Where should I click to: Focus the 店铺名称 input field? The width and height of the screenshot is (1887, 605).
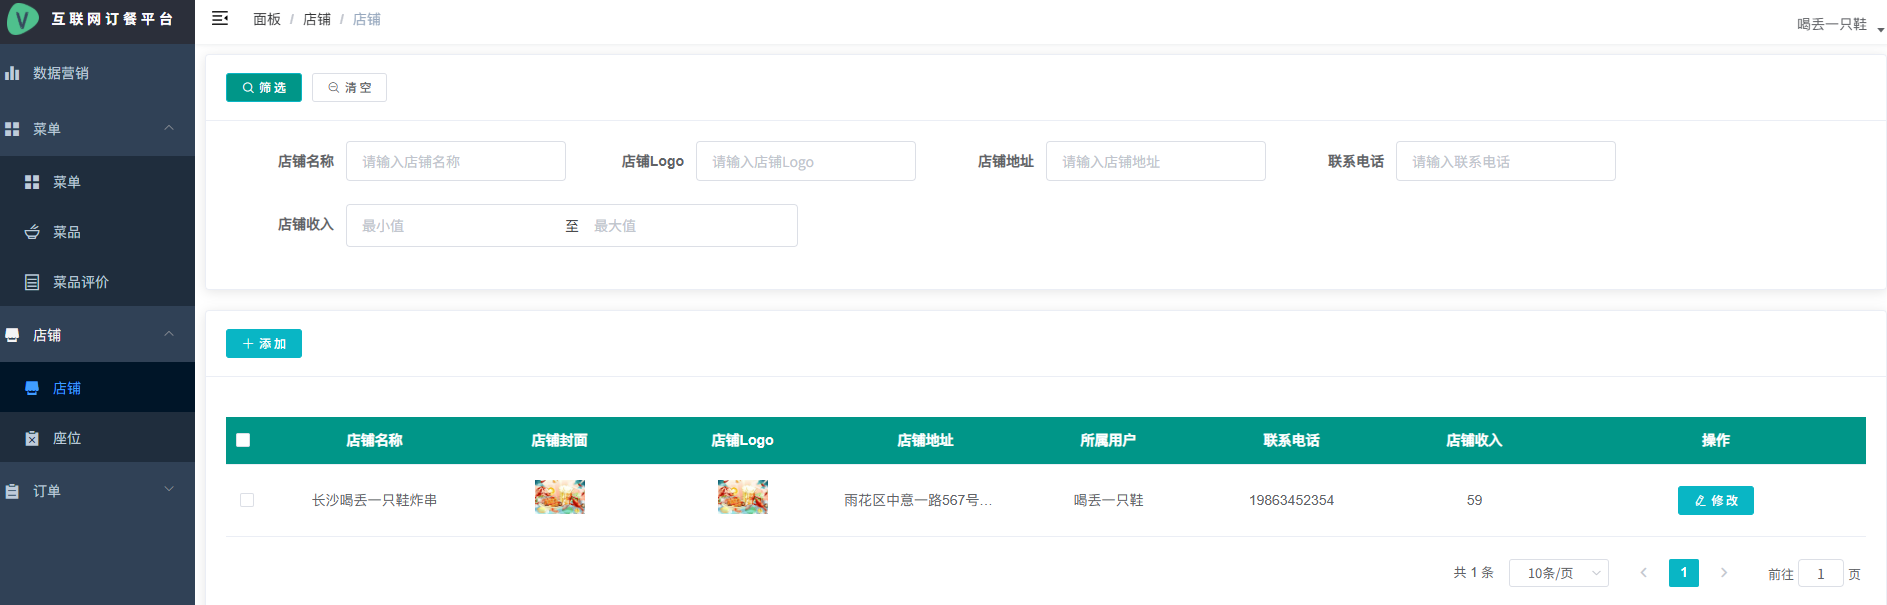[x=456, y=161]
